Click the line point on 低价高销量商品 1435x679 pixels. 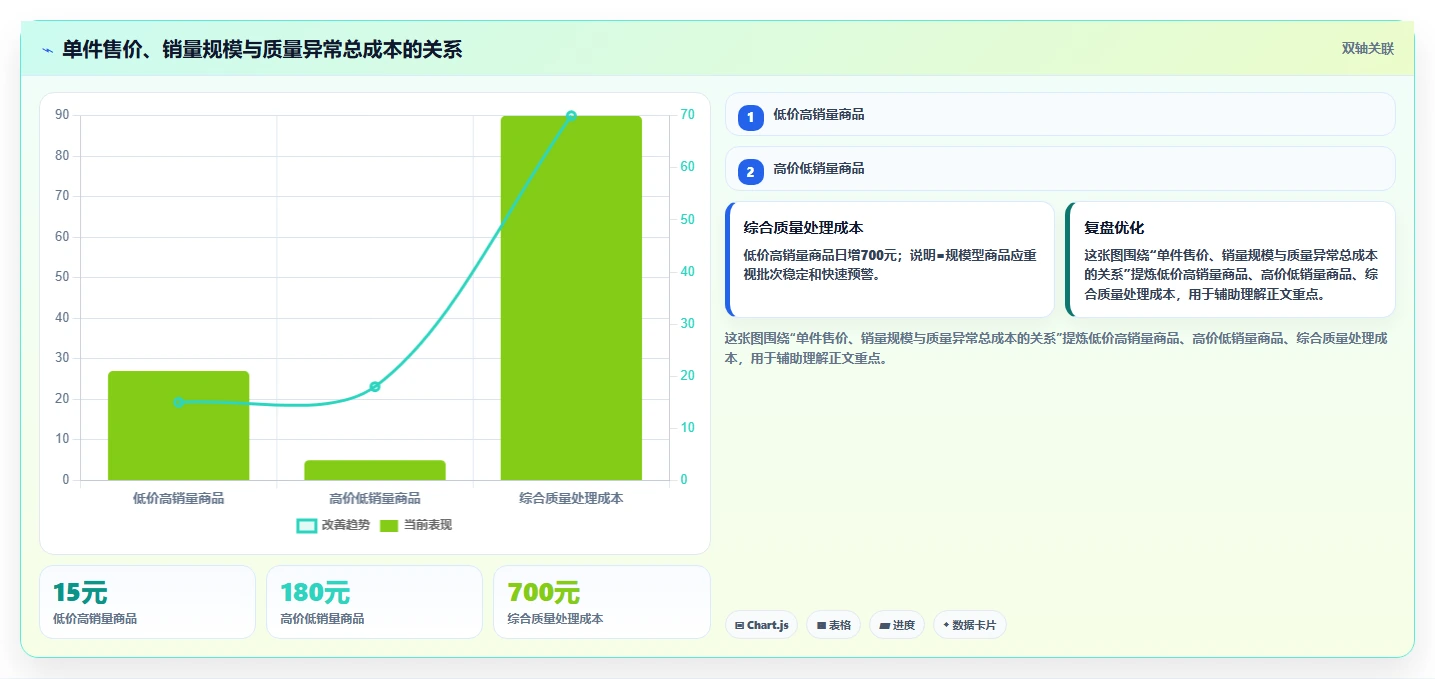click(x=179, y=402)
